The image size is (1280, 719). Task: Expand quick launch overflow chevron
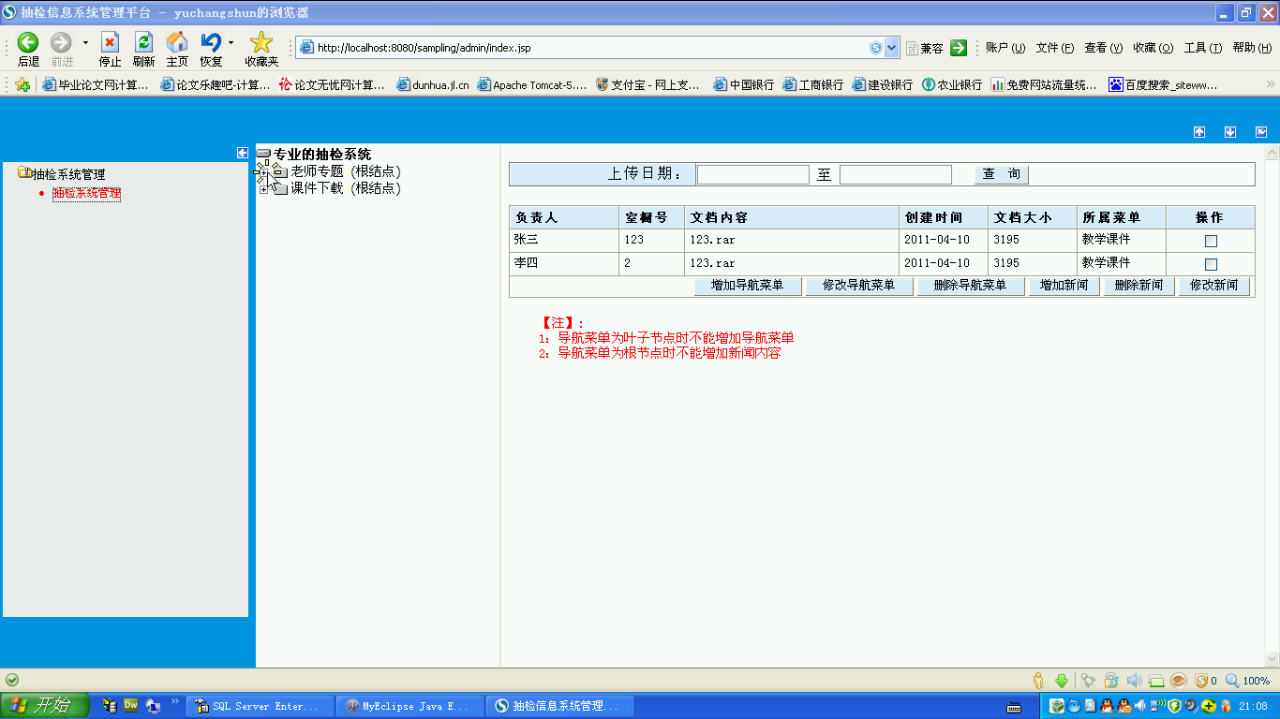click(x=175, y=701)
